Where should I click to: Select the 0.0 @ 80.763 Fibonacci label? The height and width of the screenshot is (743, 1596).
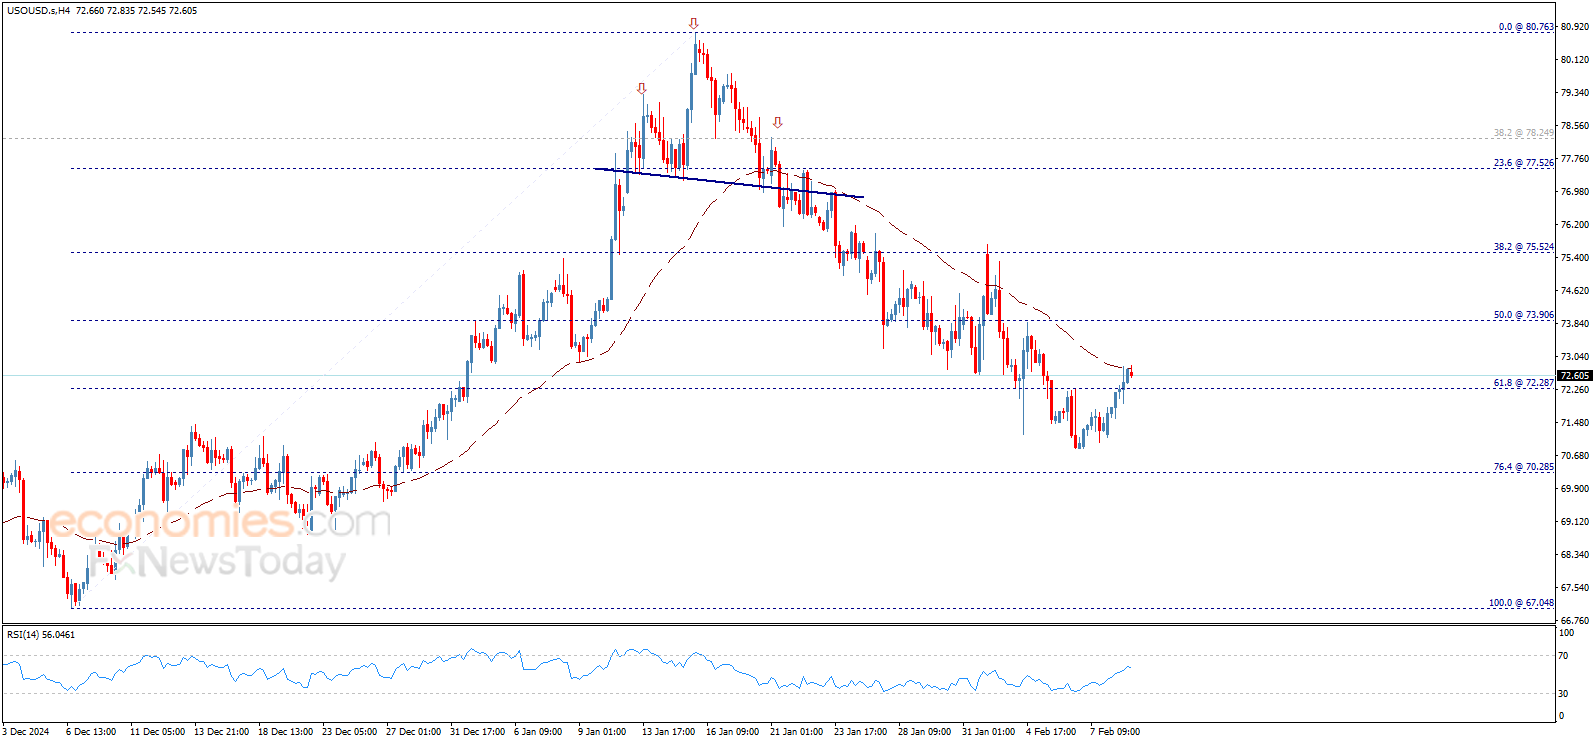tap(1526, 27)
